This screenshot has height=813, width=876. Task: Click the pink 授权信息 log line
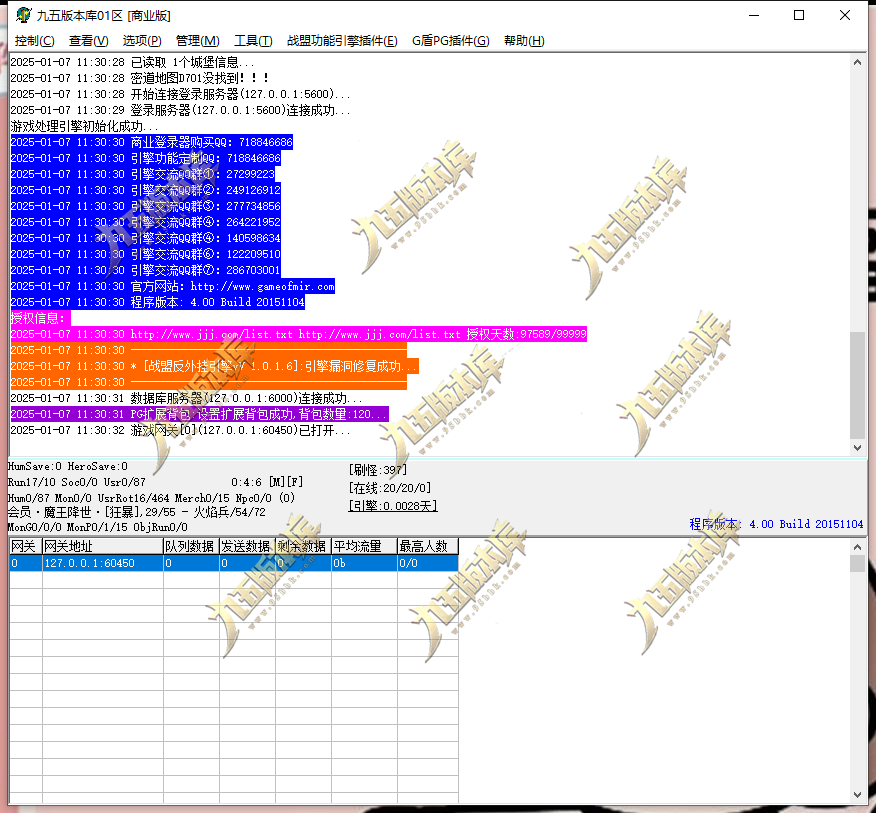[40, 318]
